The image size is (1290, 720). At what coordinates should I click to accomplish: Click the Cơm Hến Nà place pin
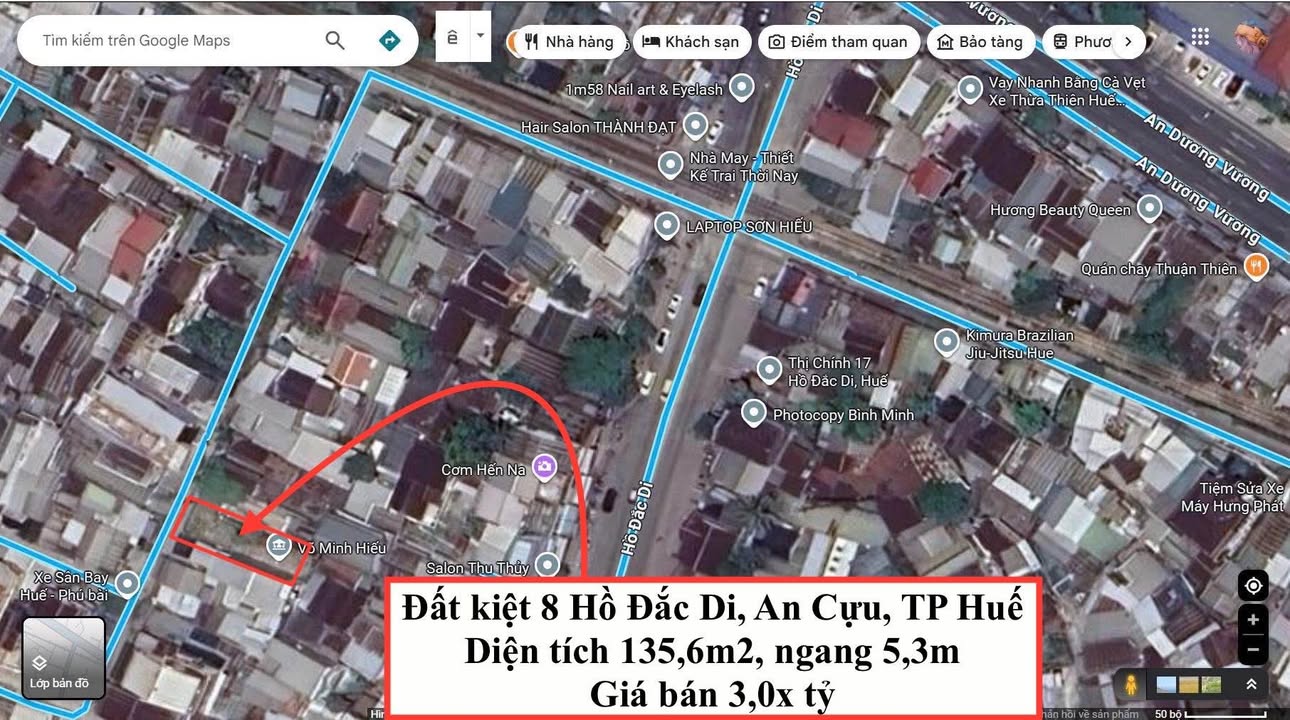coord(543,467)
